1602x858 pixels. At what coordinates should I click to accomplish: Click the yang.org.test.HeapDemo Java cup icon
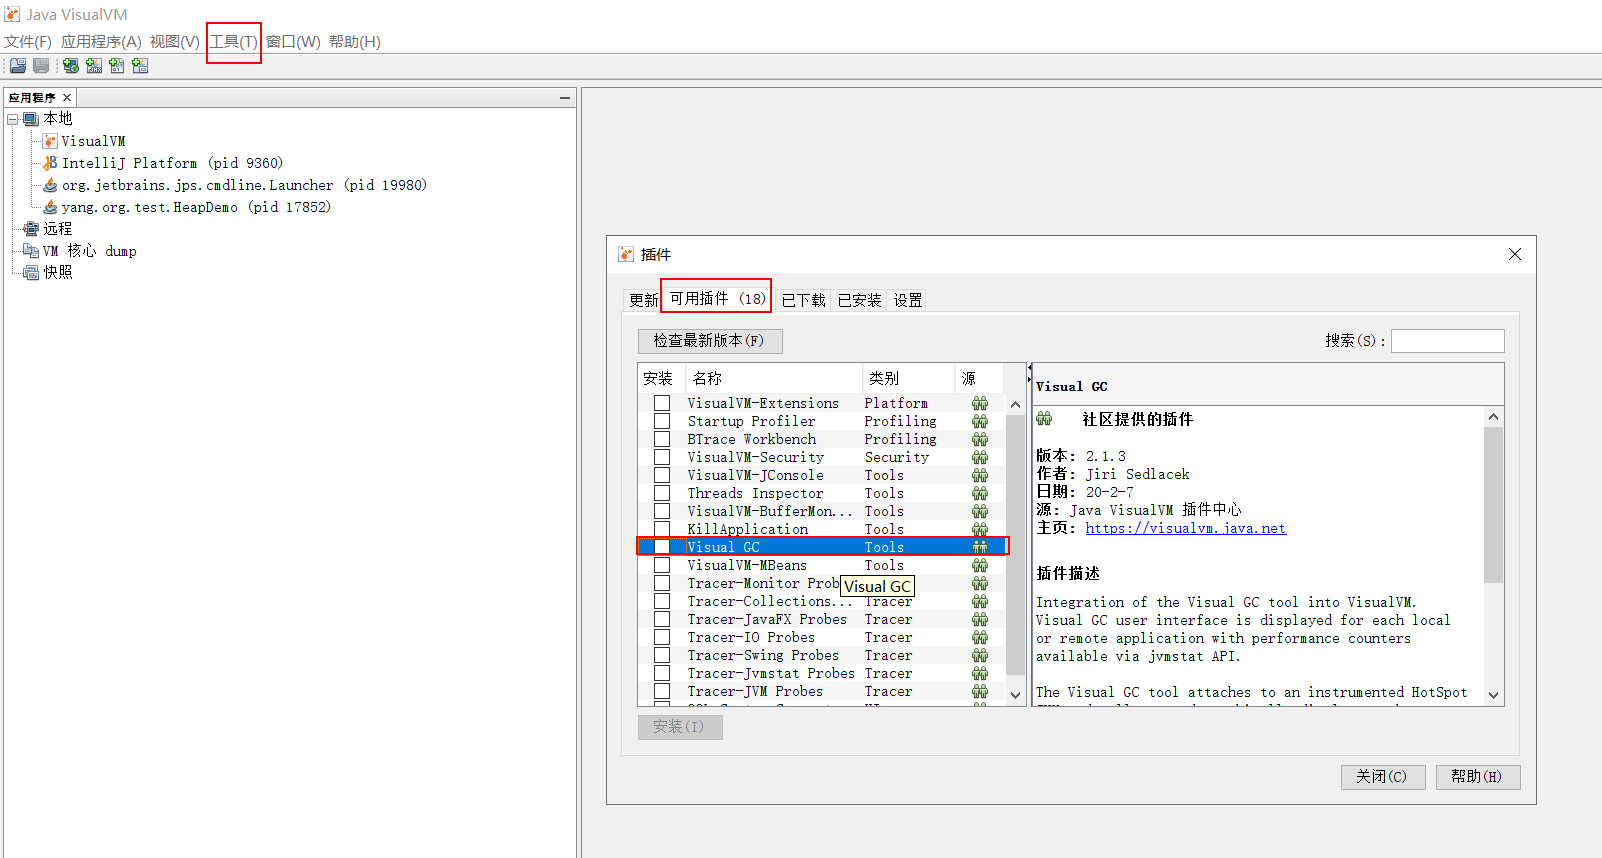50,207
